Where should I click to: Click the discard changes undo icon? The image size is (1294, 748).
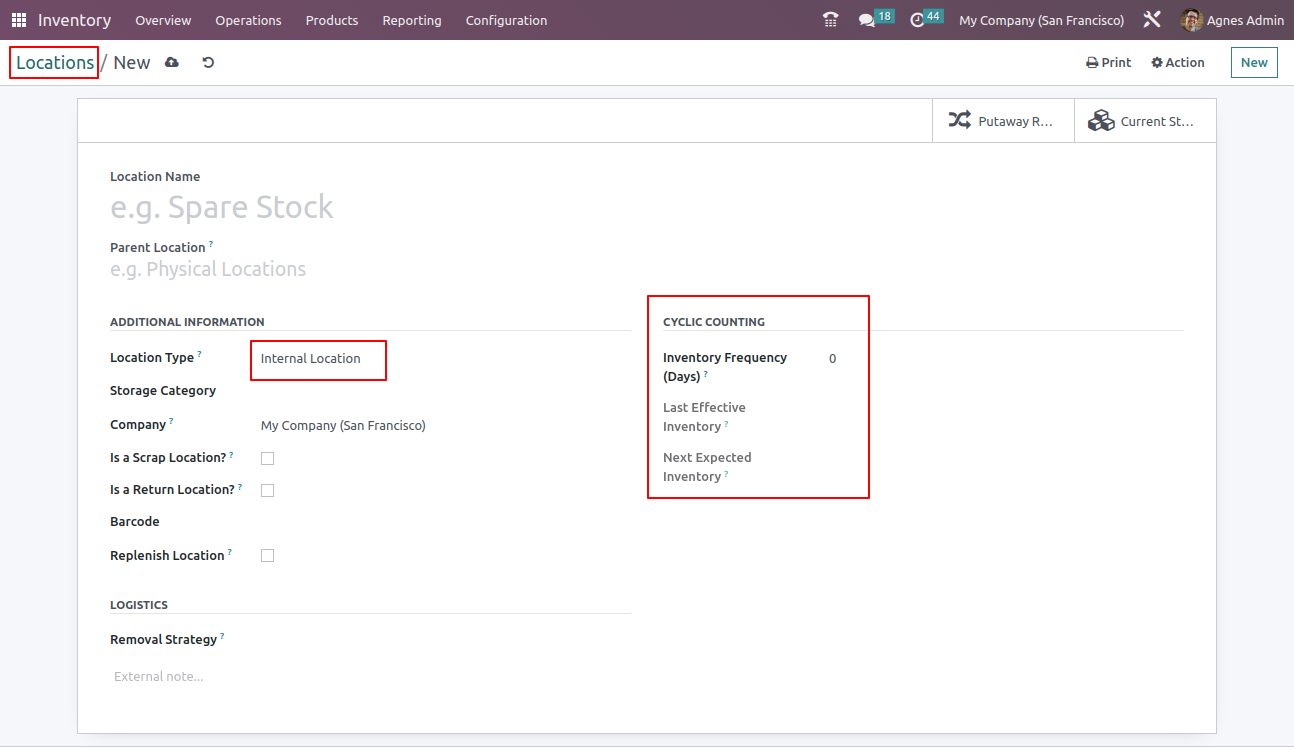point(208,62)
